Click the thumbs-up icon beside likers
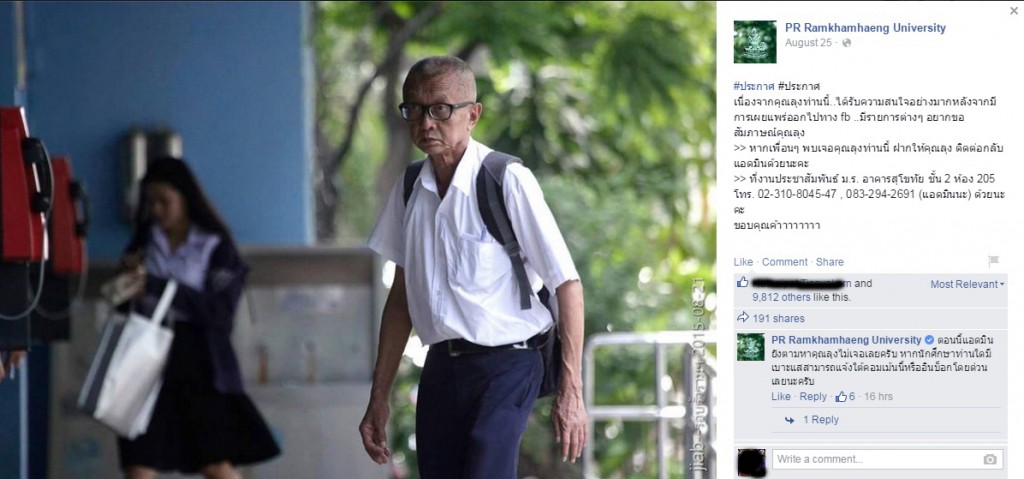This screenshot has width=1024, height=479. coord(743,283)
